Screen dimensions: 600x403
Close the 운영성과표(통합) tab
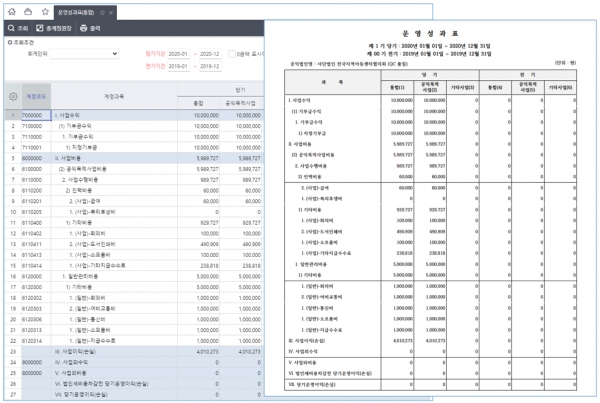pos(111,13)
